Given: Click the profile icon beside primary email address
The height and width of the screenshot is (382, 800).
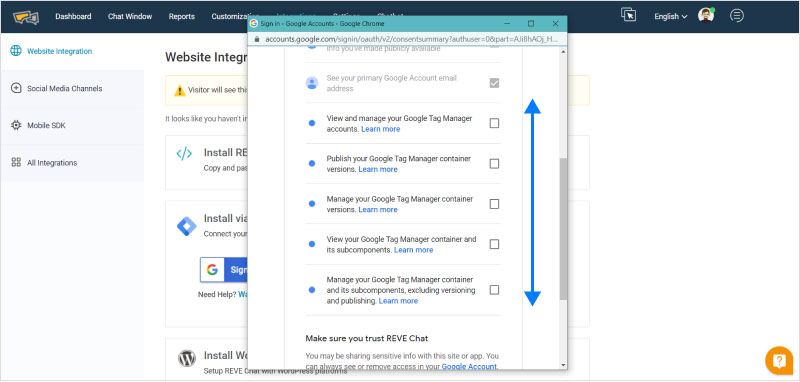Looking at the screenshot, I should tap(312, 83).
